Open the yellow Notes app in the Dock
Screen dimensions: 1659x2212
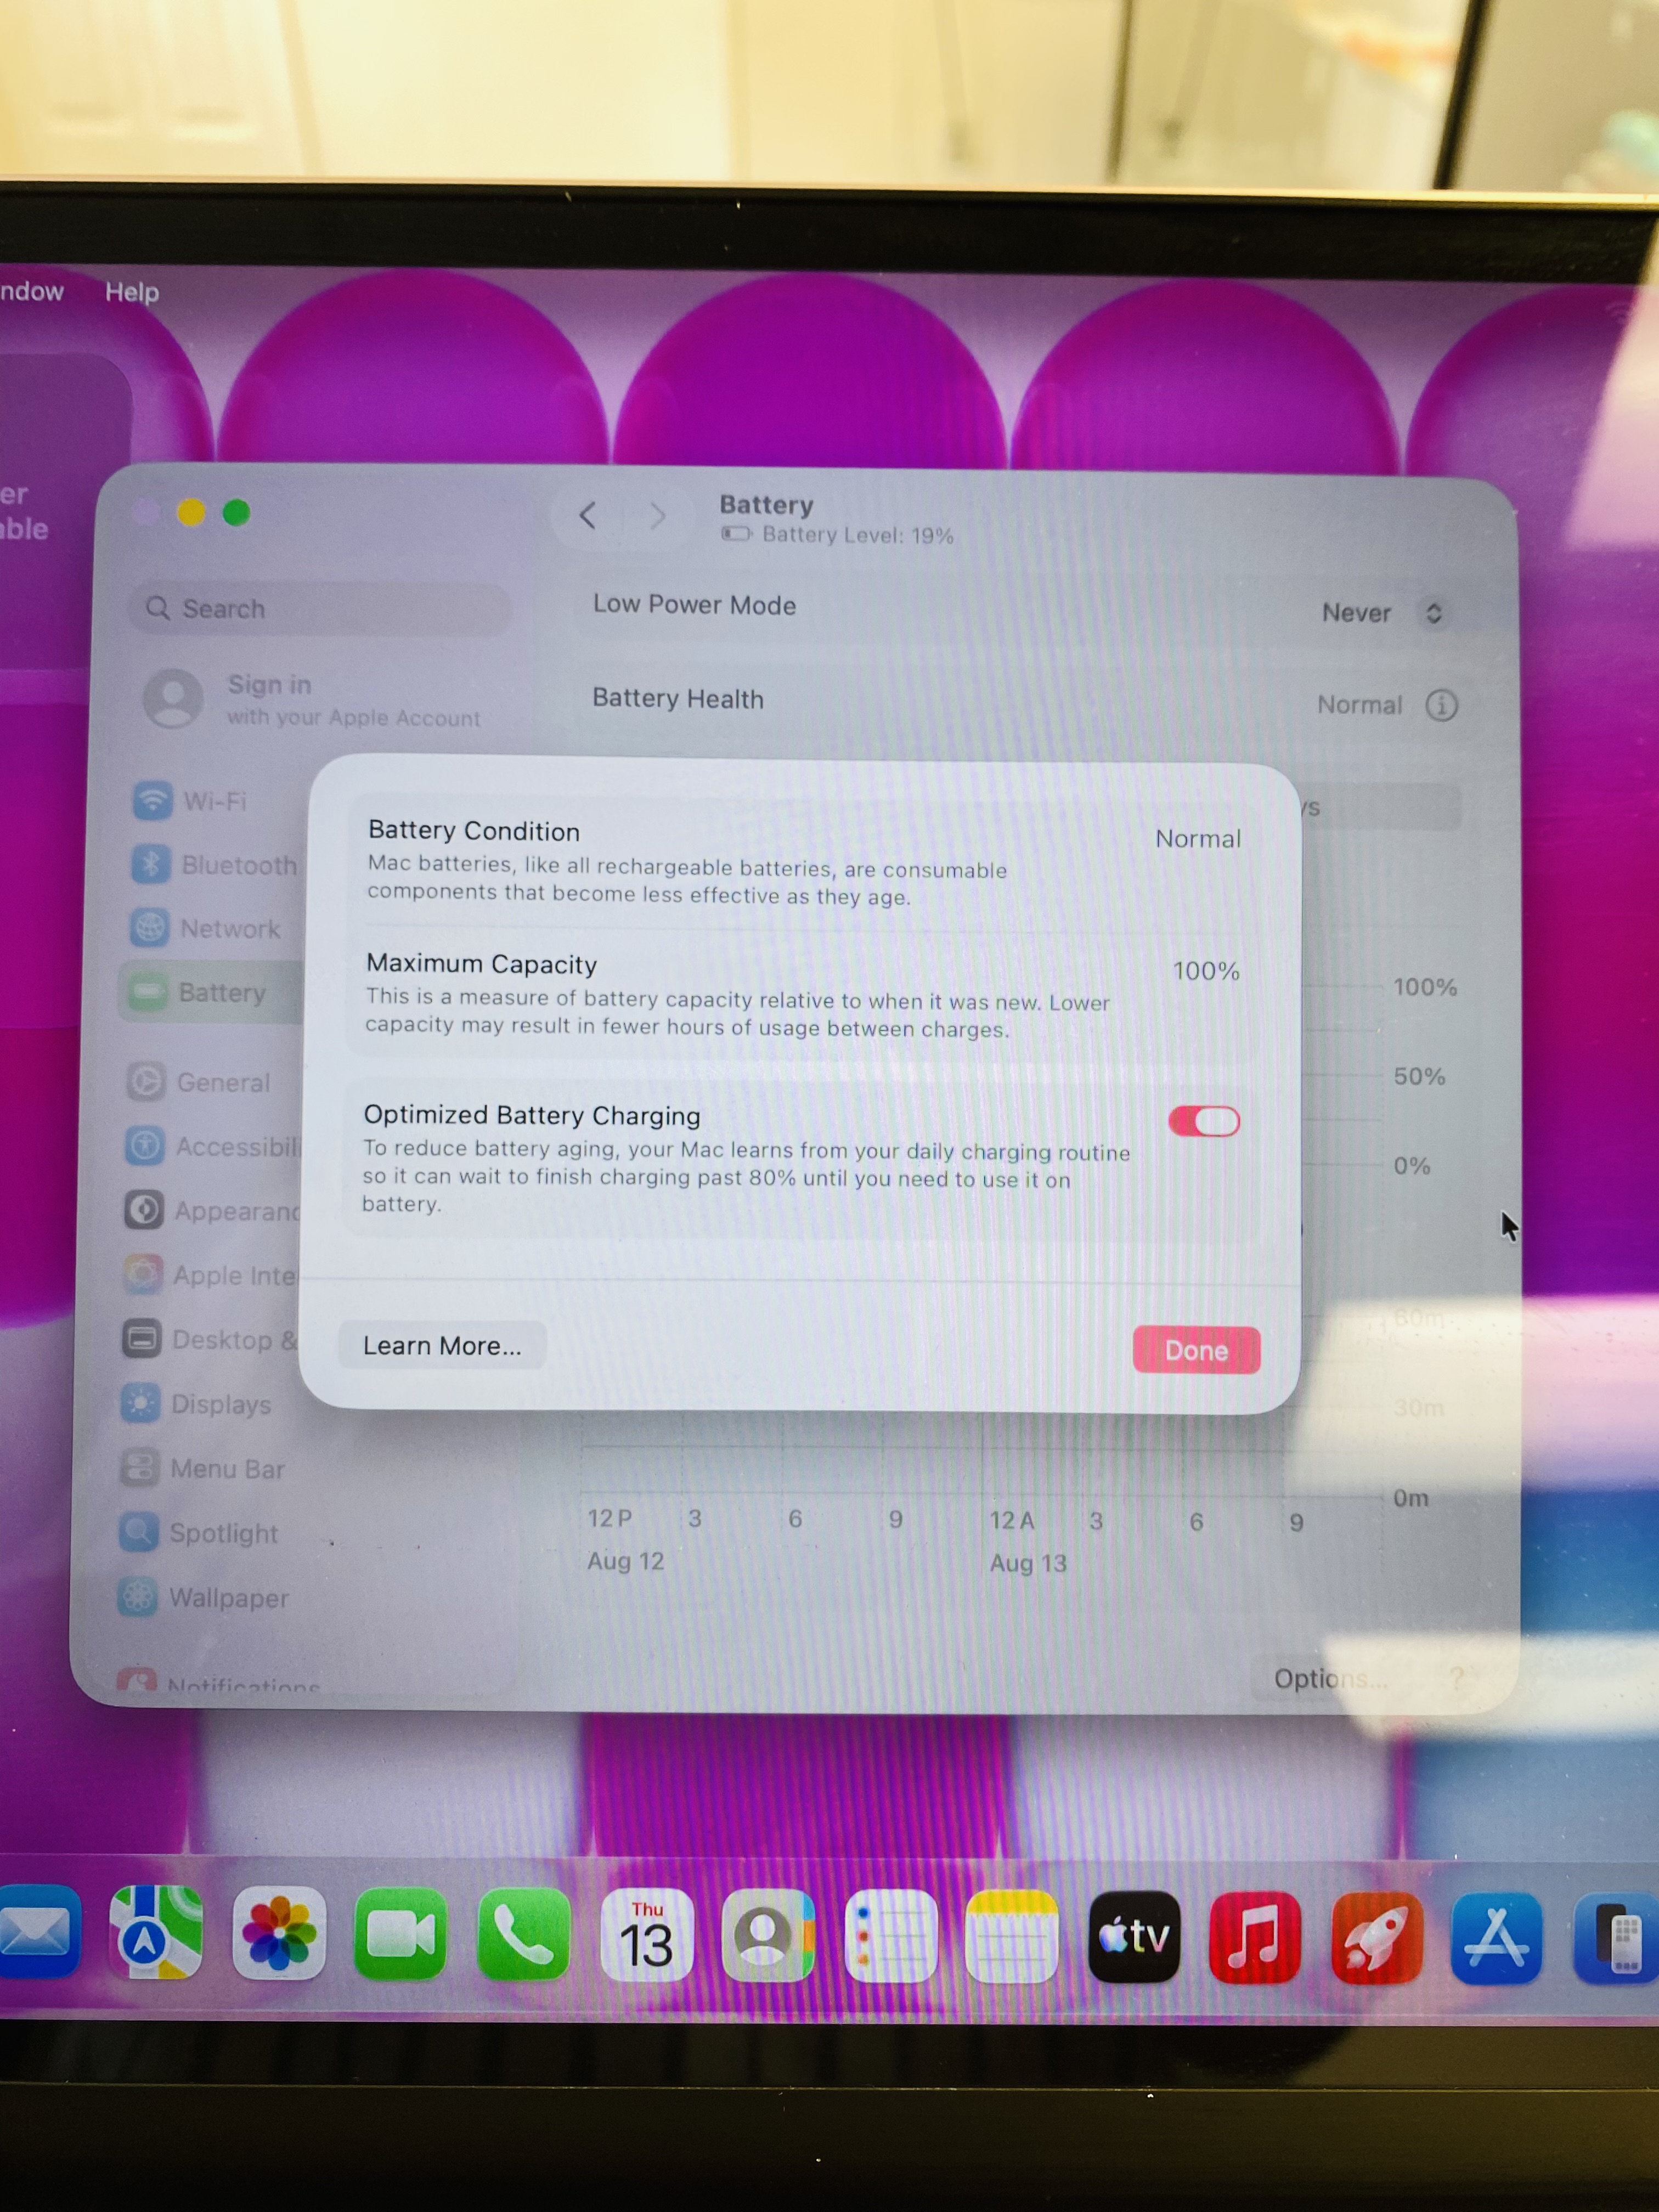point(1011,1937)
